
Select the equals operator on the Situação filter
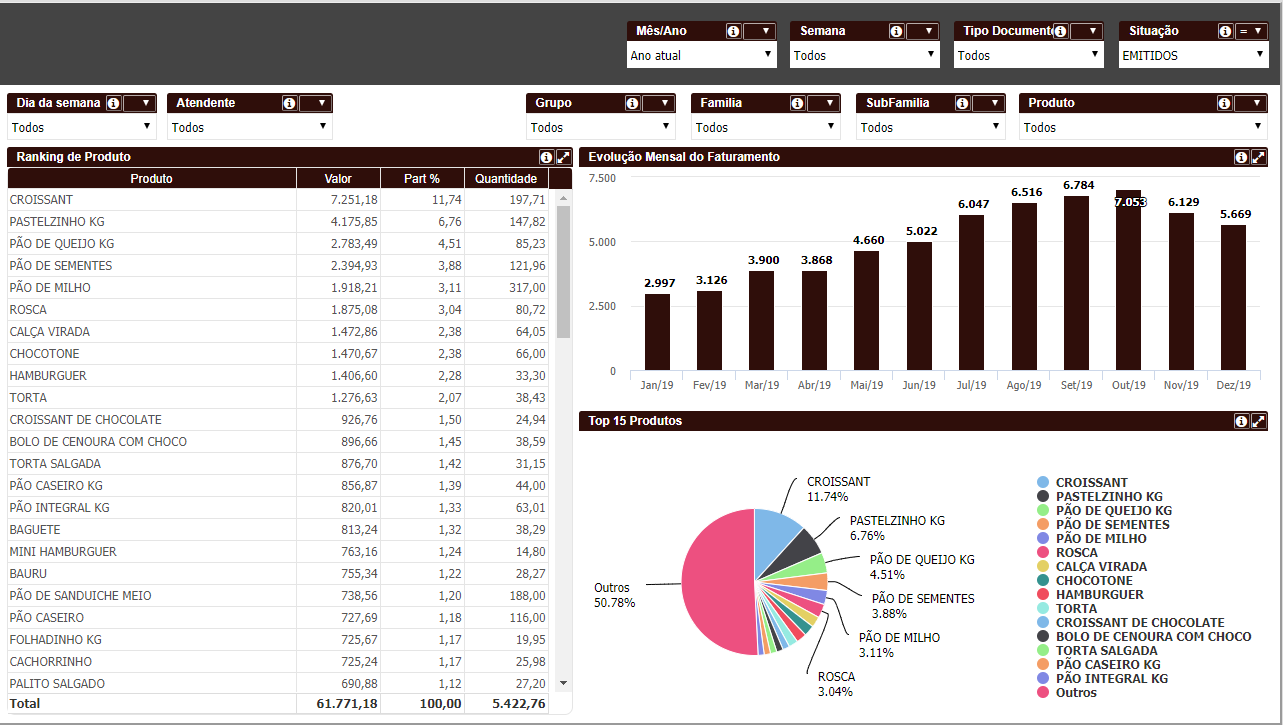pyautogui.click(x=1242, y=30)
